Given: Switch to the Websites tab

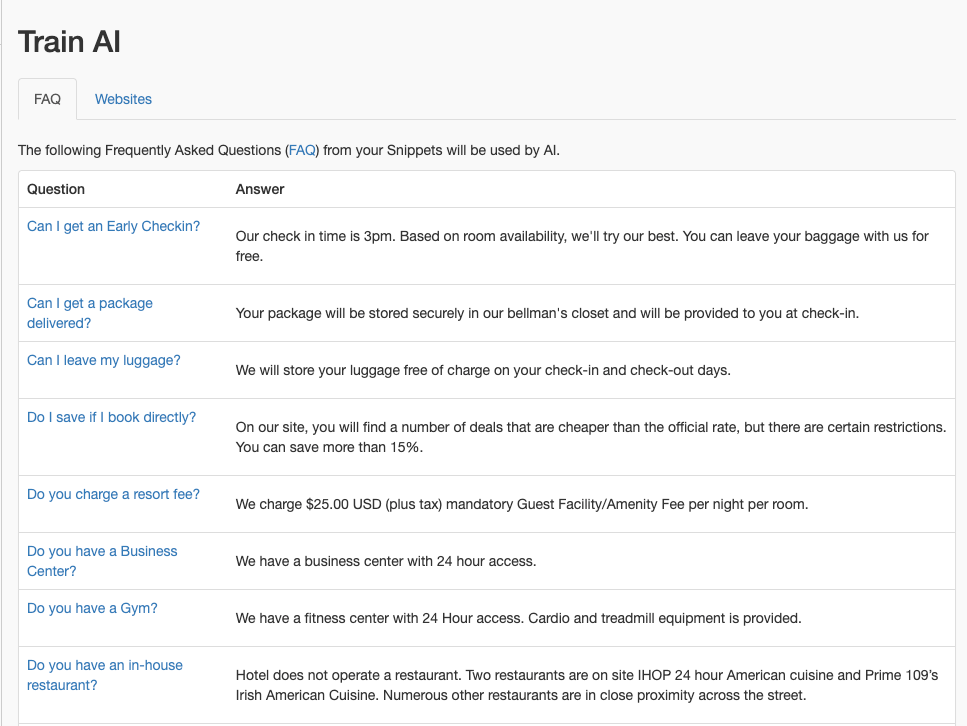Looking at the screenshot, I should [123, 99].
